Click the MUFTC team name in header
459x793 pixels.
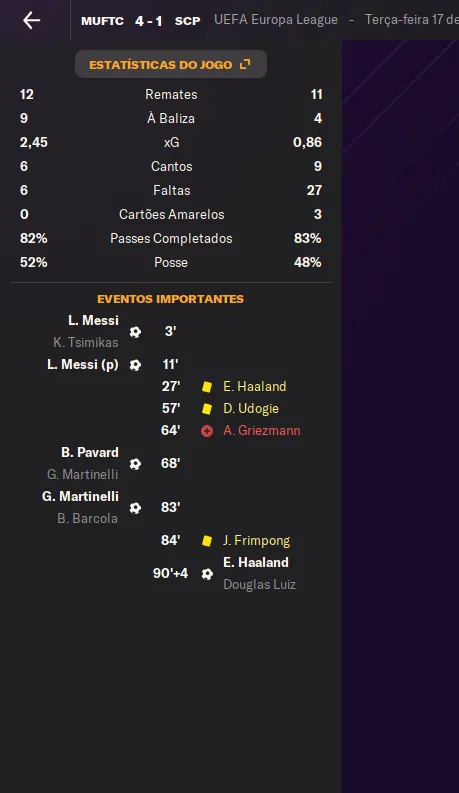pyautogui.click(x=102, y=21)
